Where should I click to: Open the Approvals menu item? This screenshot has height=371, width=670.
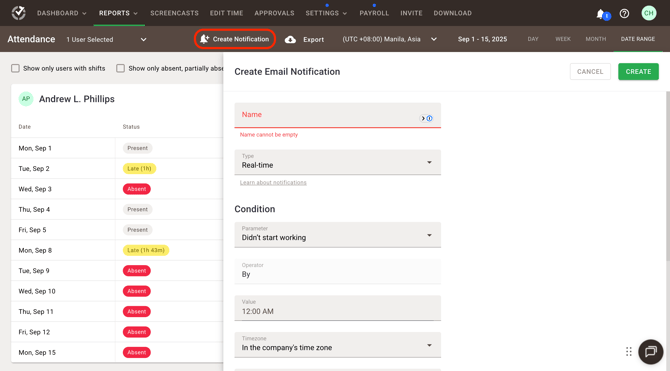(x=274, y=13)
